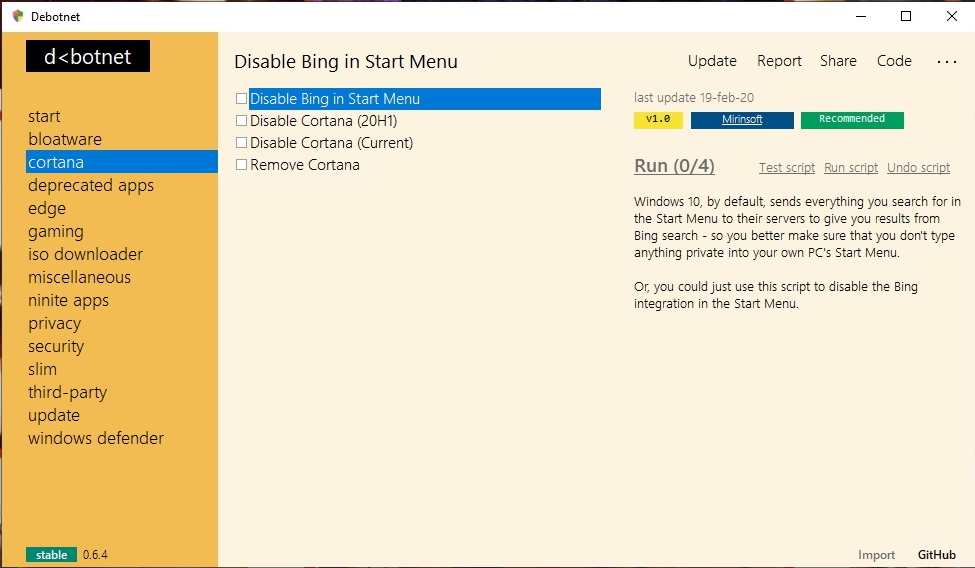Enable Disable Cortana (20H1) checkbox
Screen dimensions: 975x568
[241, 121]
